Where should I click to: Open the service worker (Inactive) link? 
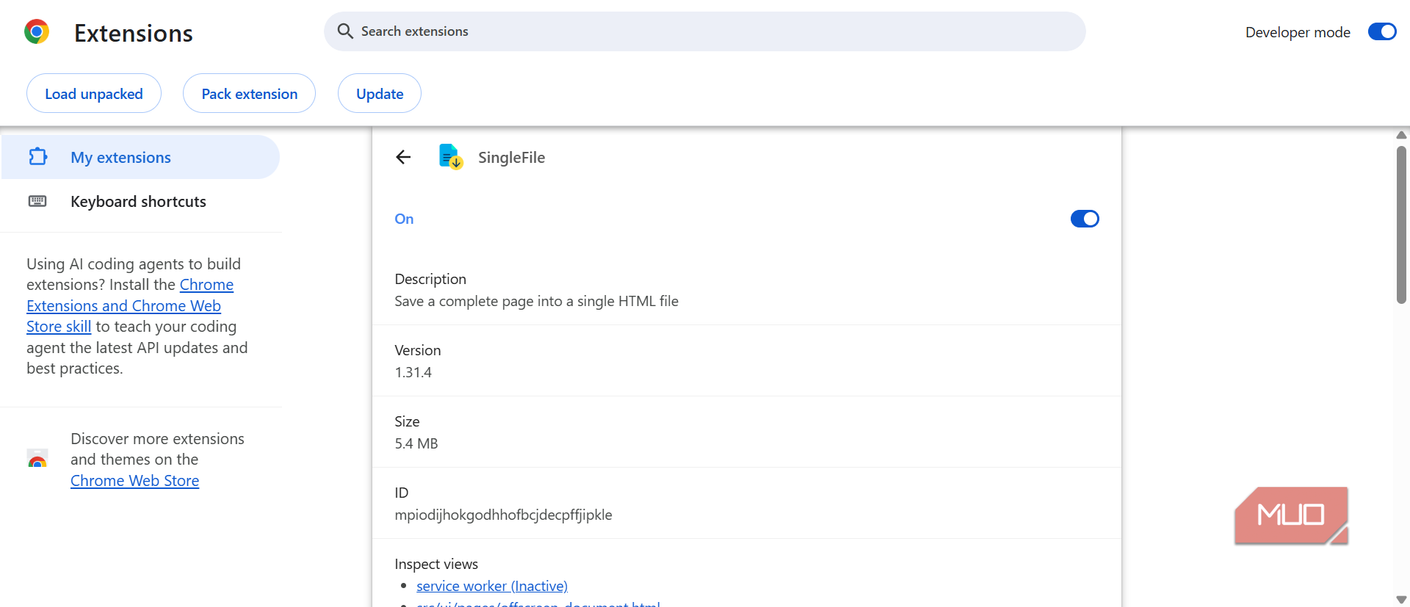492,586
